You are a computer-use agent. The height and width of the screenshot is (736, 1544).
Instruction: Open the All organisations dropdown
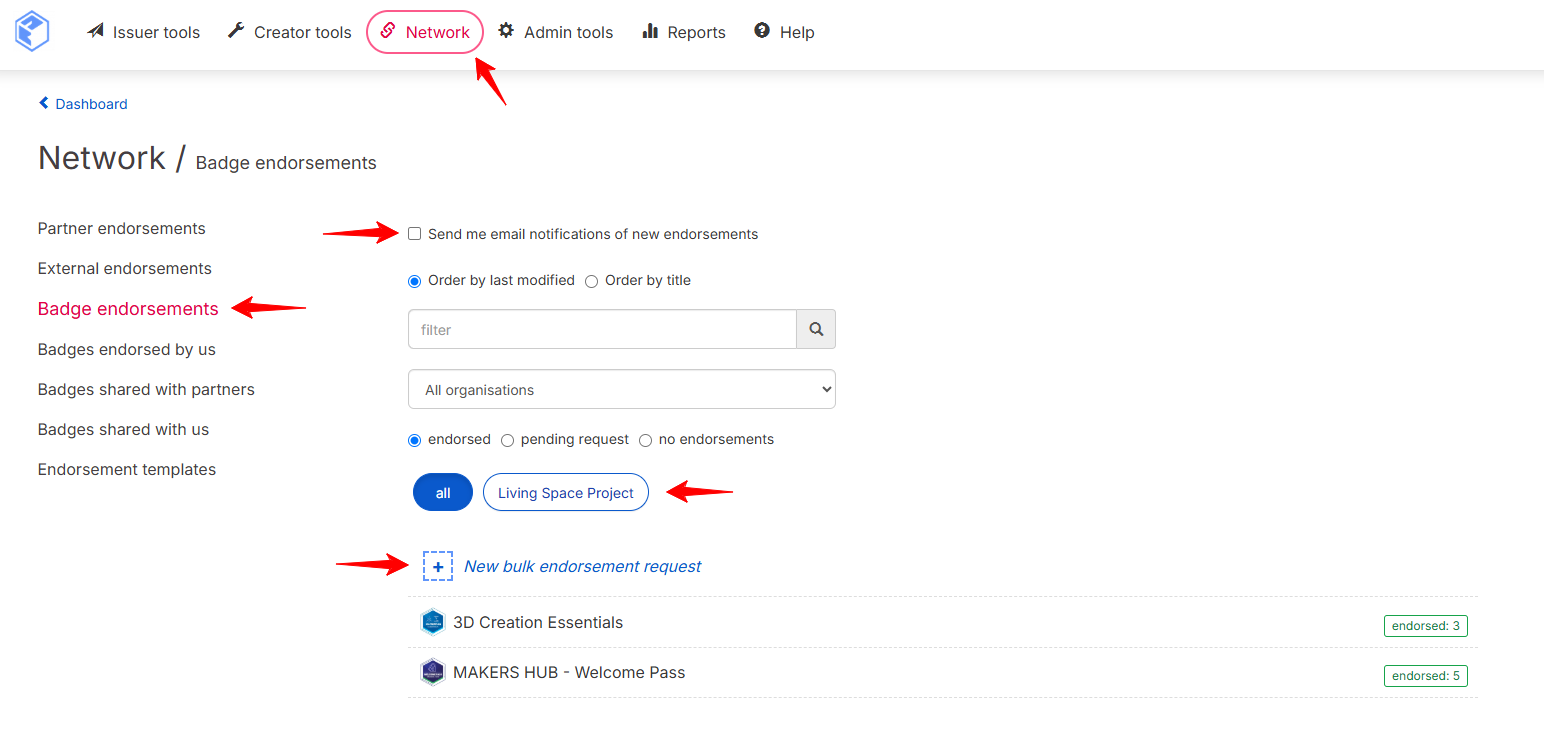click(622, 390)
